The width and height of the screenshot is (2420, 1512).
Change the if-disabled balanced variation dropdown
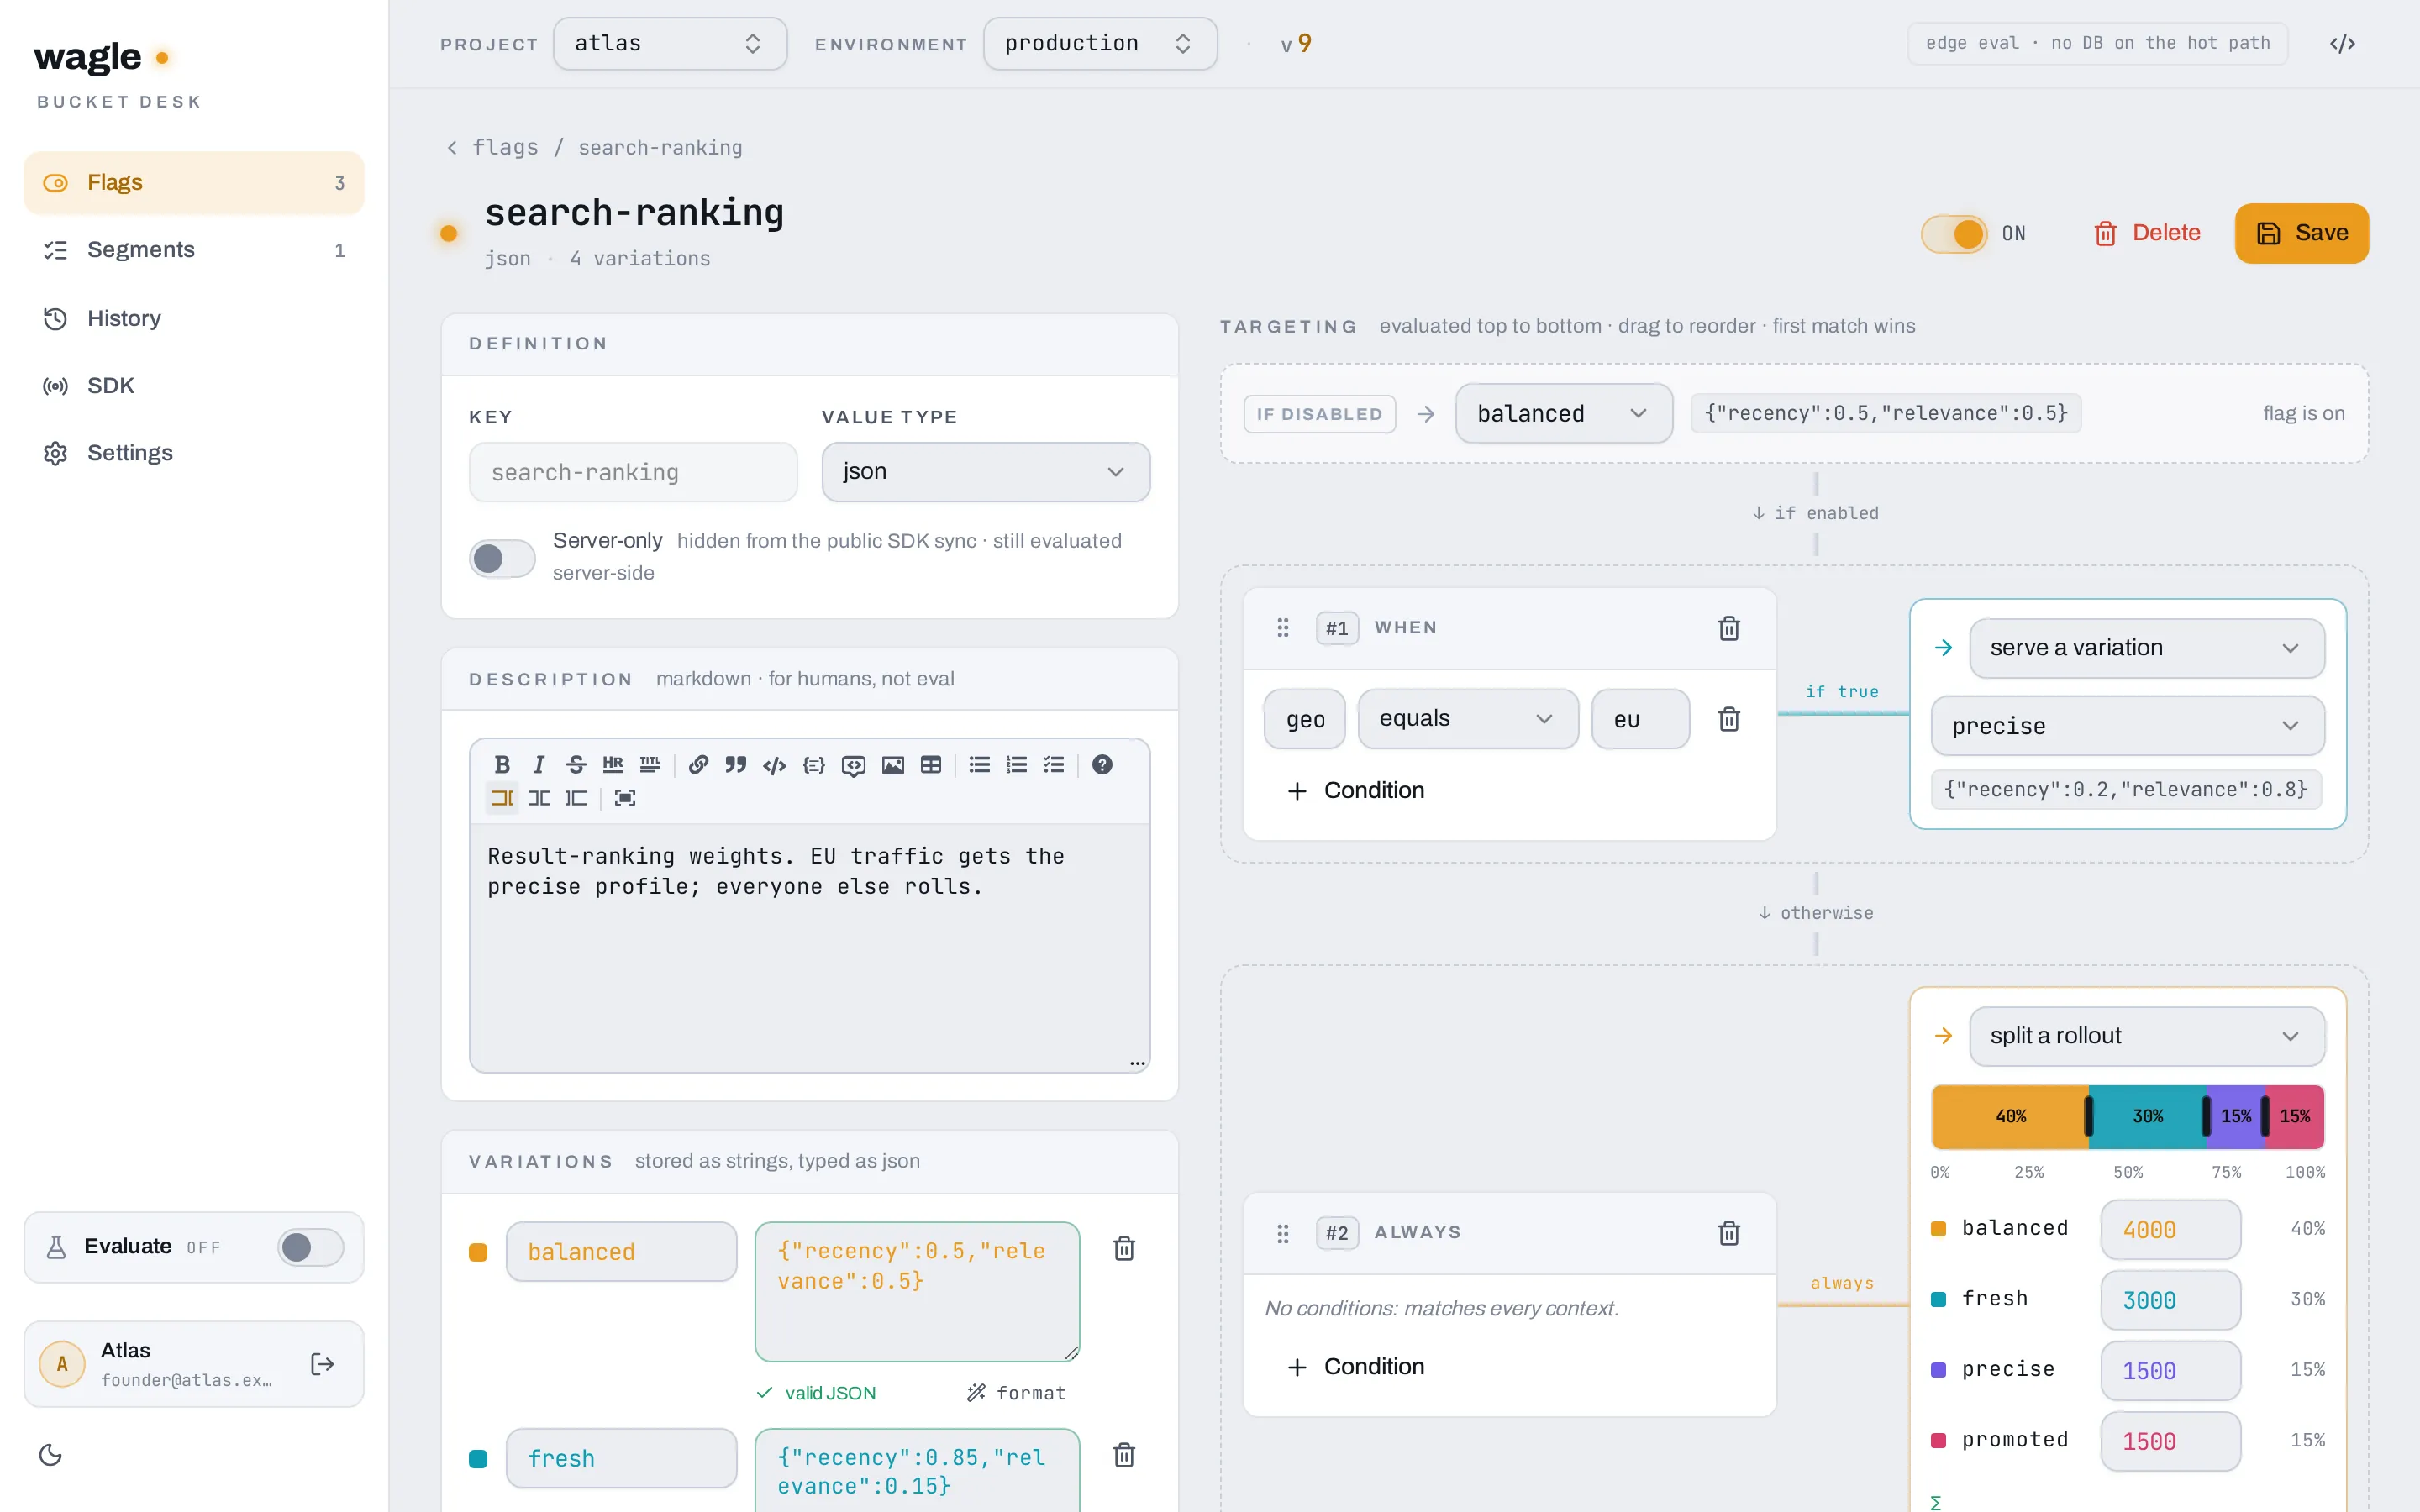pyautogui.click(x=1563, y=414)
